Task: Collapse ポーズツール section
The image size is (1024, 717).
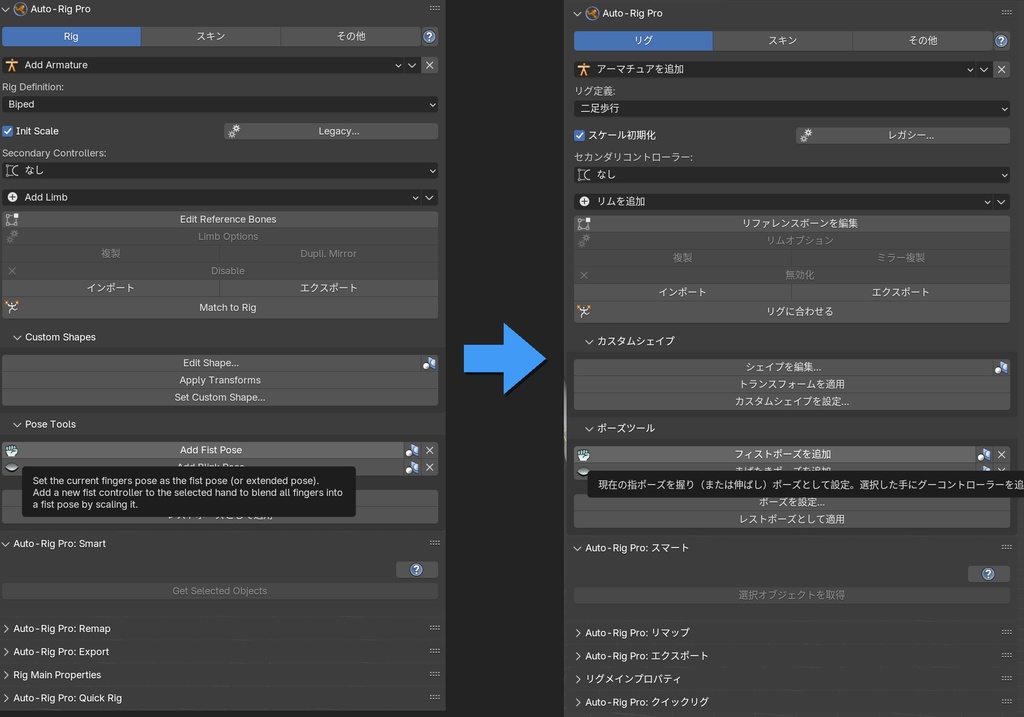Action: [x=589, y=428]
